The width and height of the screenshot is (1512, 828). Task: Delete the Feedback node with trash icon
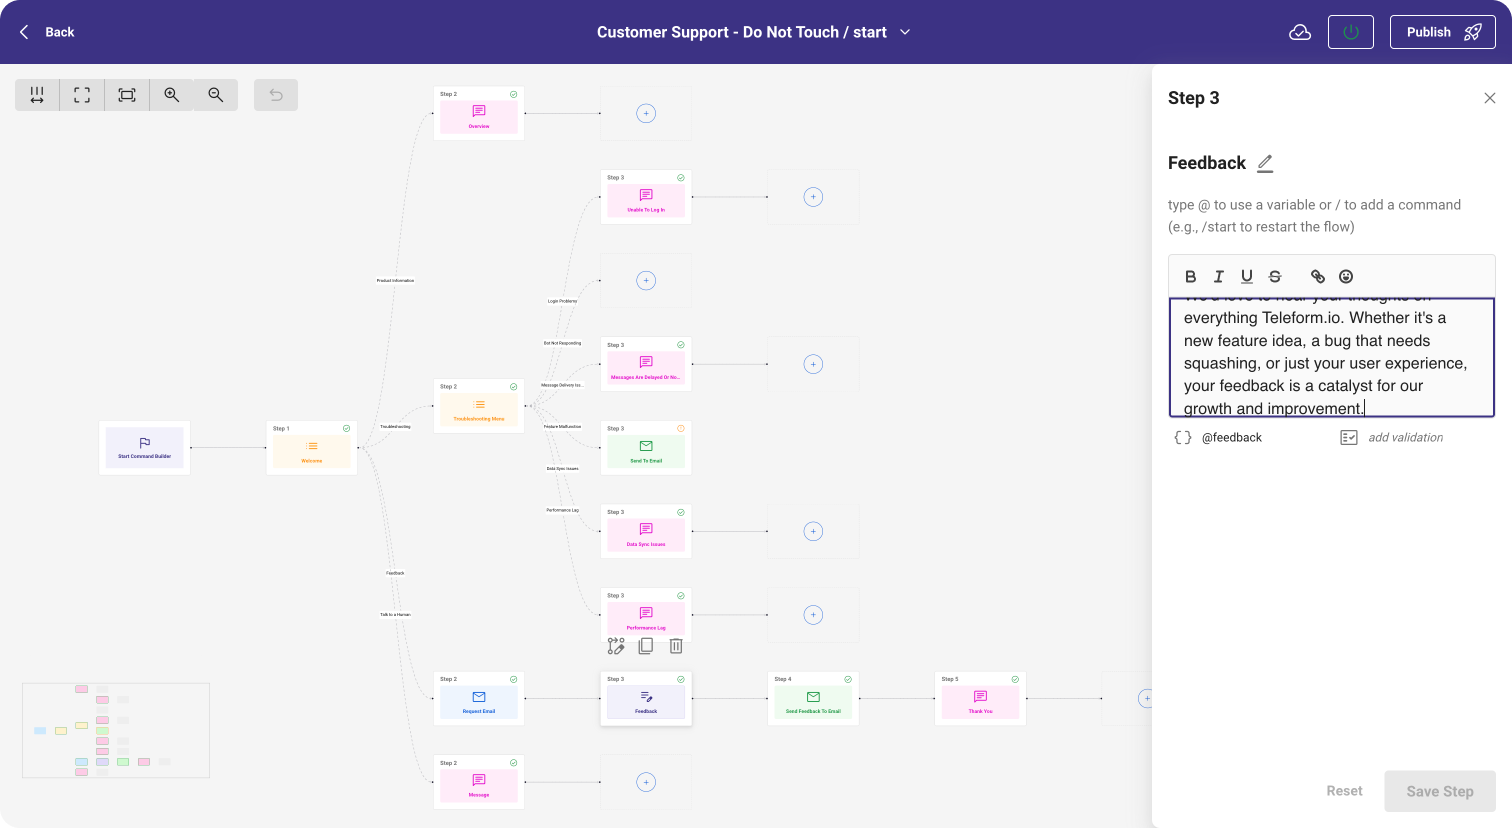pyautogui.click(x=676, y=646)
